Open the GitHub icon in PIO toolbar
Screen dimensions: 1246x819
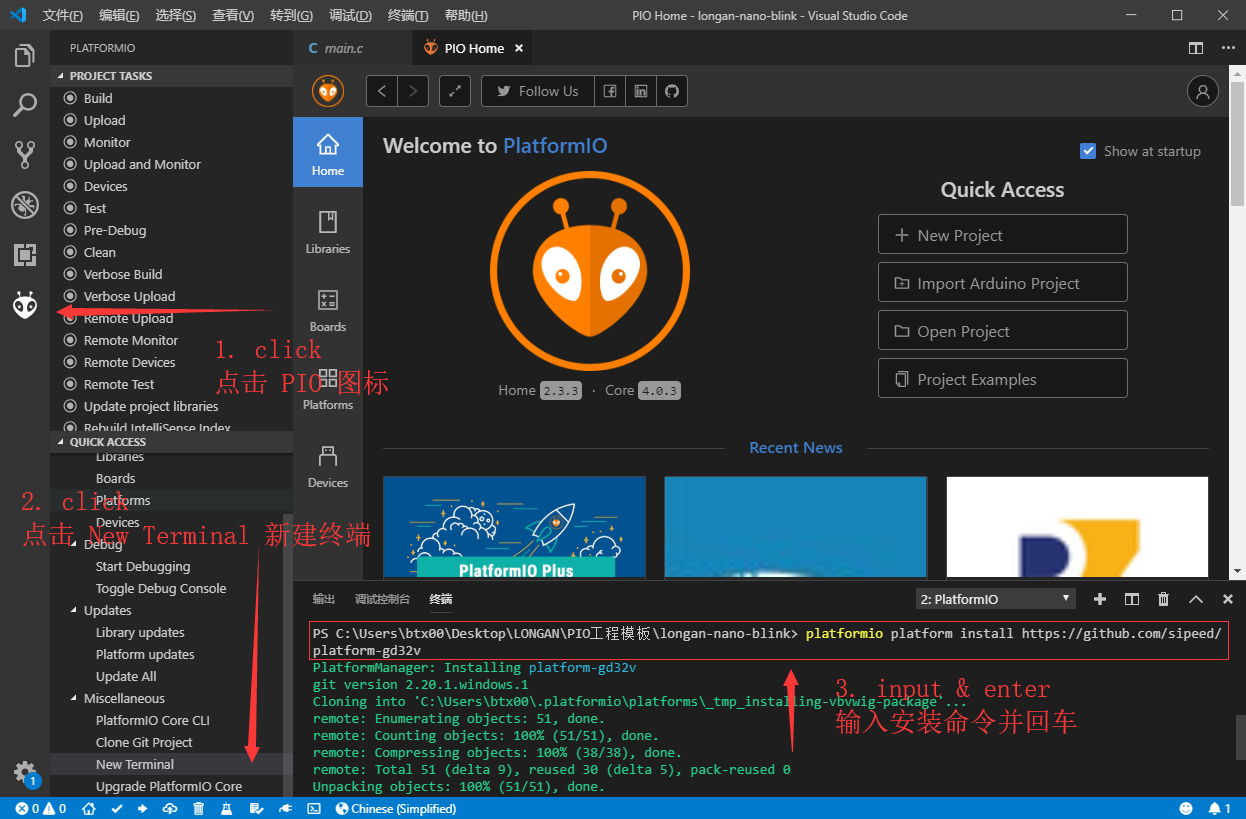[x=672, y=91]
